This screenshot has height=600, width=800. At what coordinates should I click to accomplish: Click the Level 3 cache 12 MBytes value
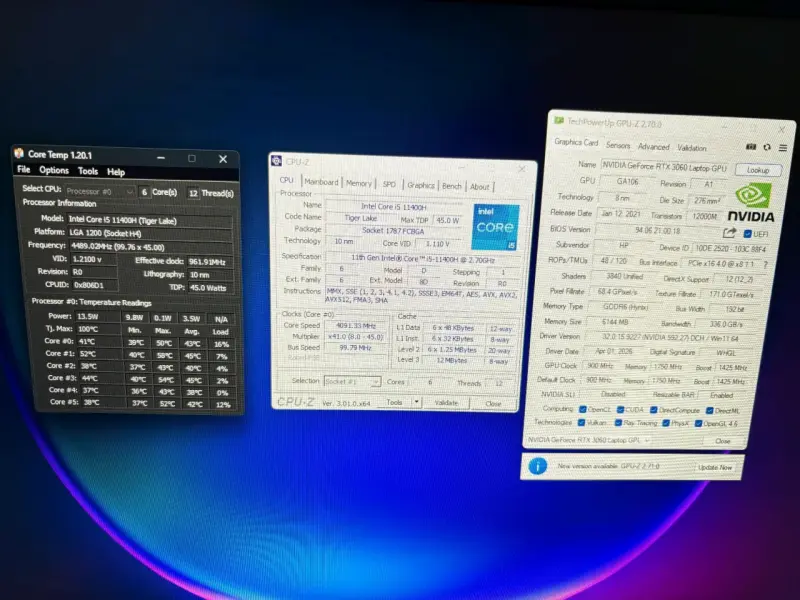click(452, 360)
